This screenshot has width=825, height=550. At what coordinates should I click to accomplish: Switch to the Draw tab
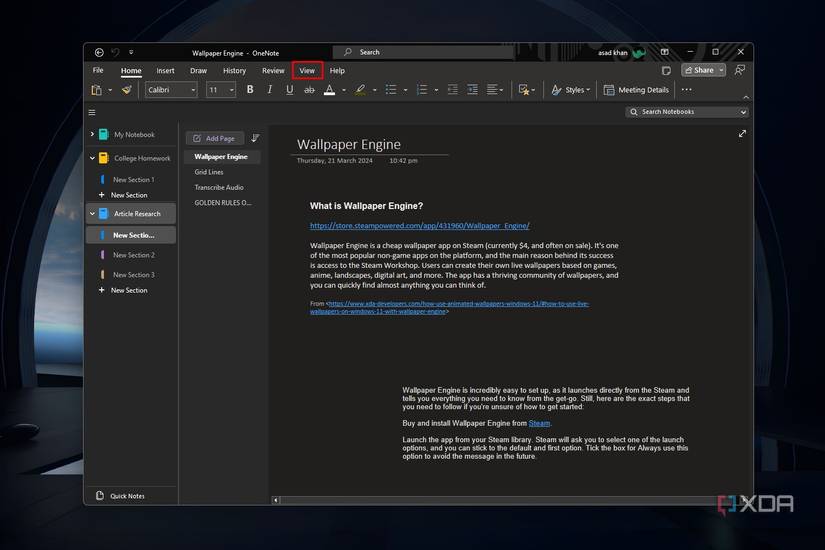198,71
